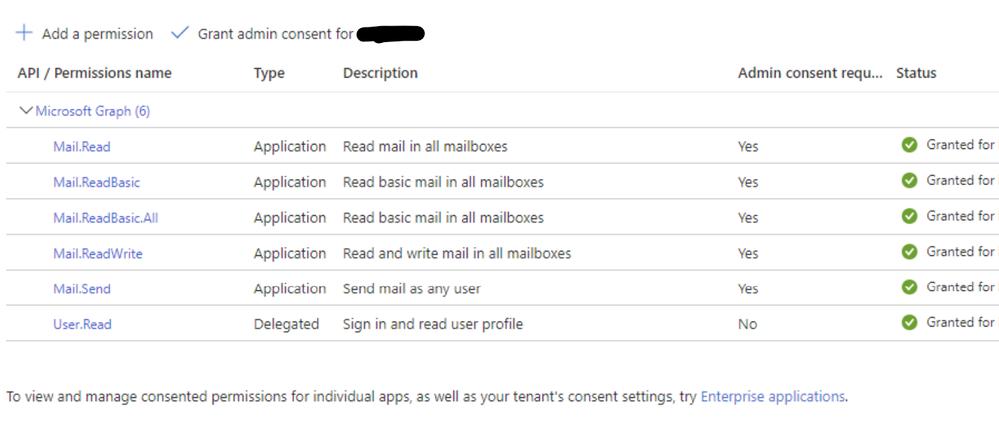Go to Enterprise applications link
The width and height of the screenshot is (999, 431).
(773, 397)
